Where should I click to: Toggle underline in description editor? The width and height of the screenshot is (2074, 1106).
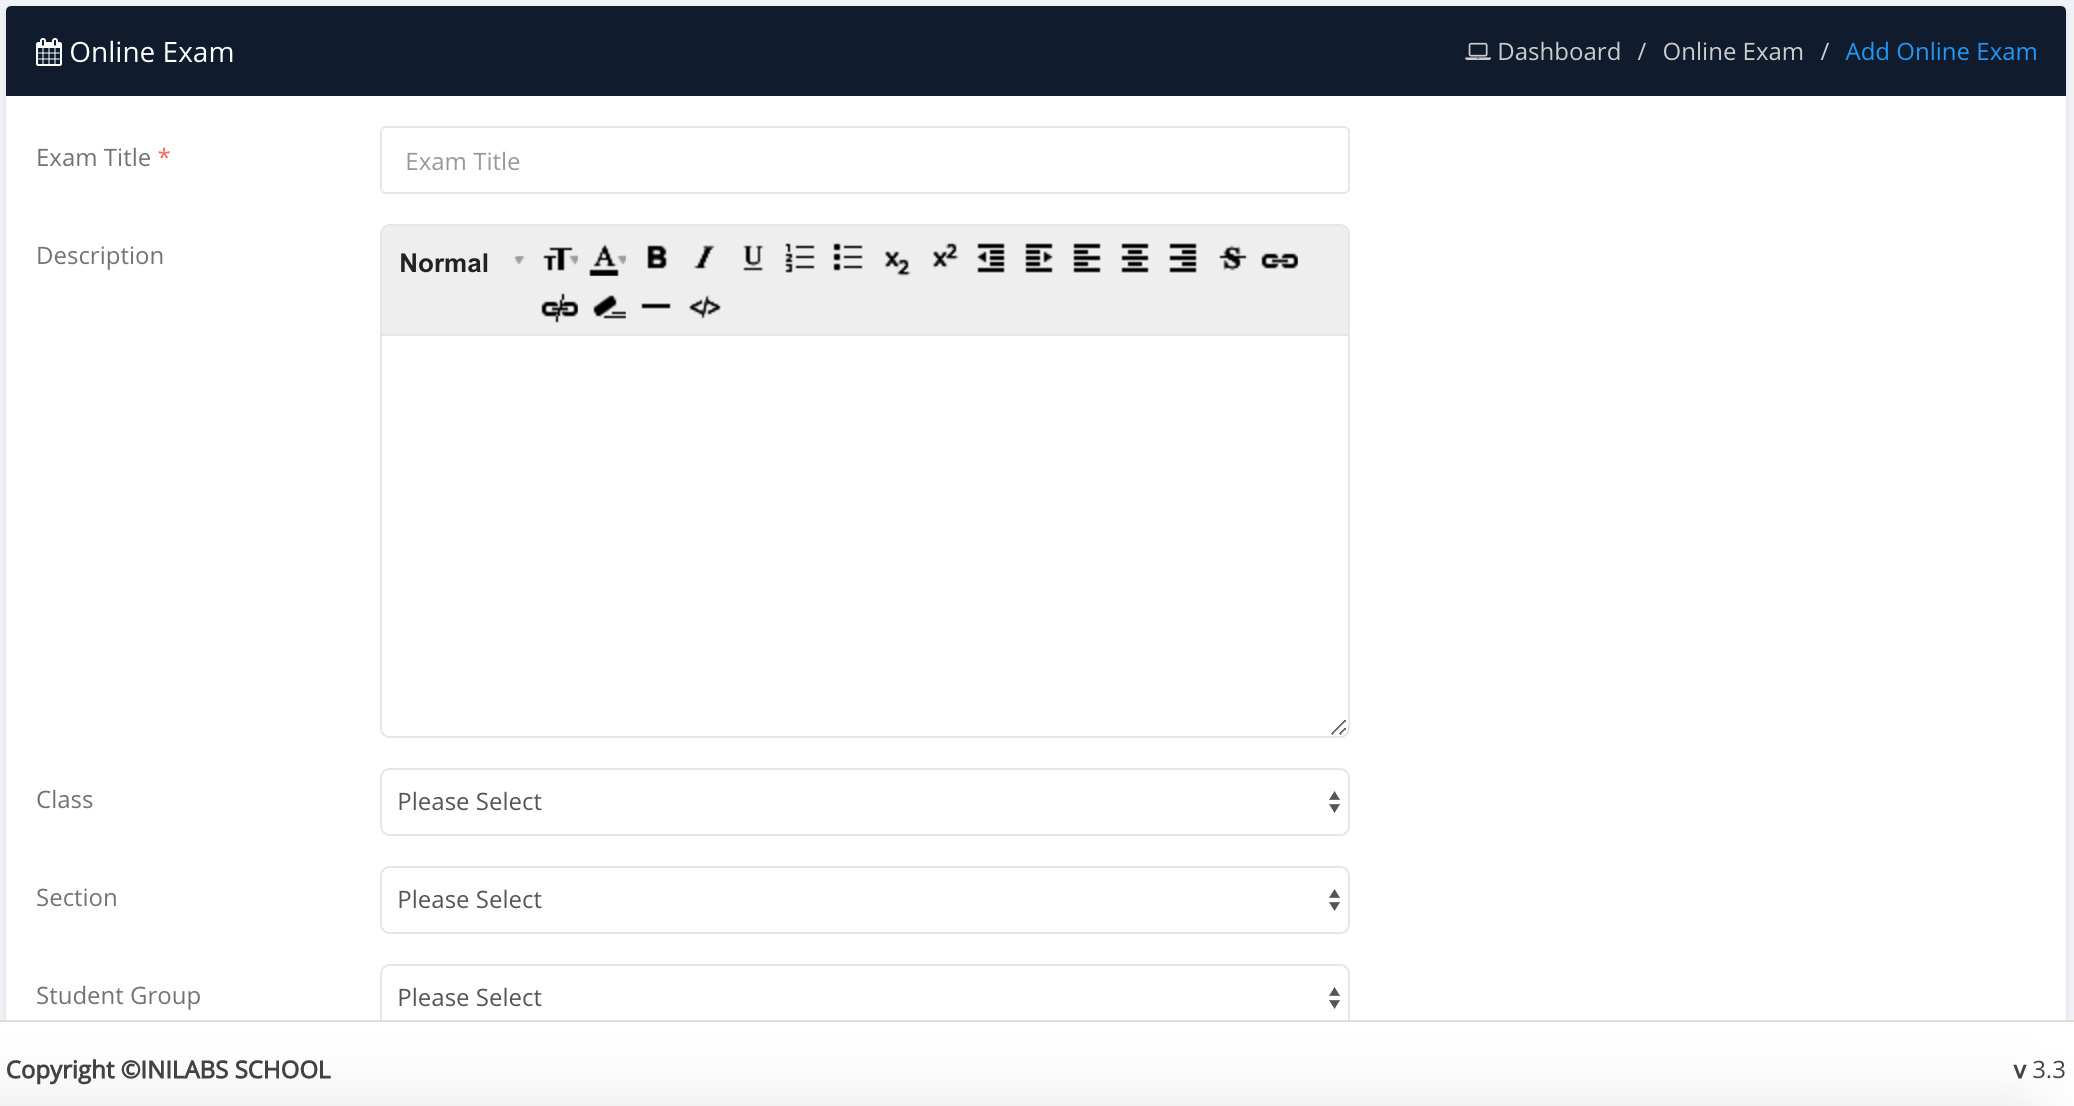point(752,258)
